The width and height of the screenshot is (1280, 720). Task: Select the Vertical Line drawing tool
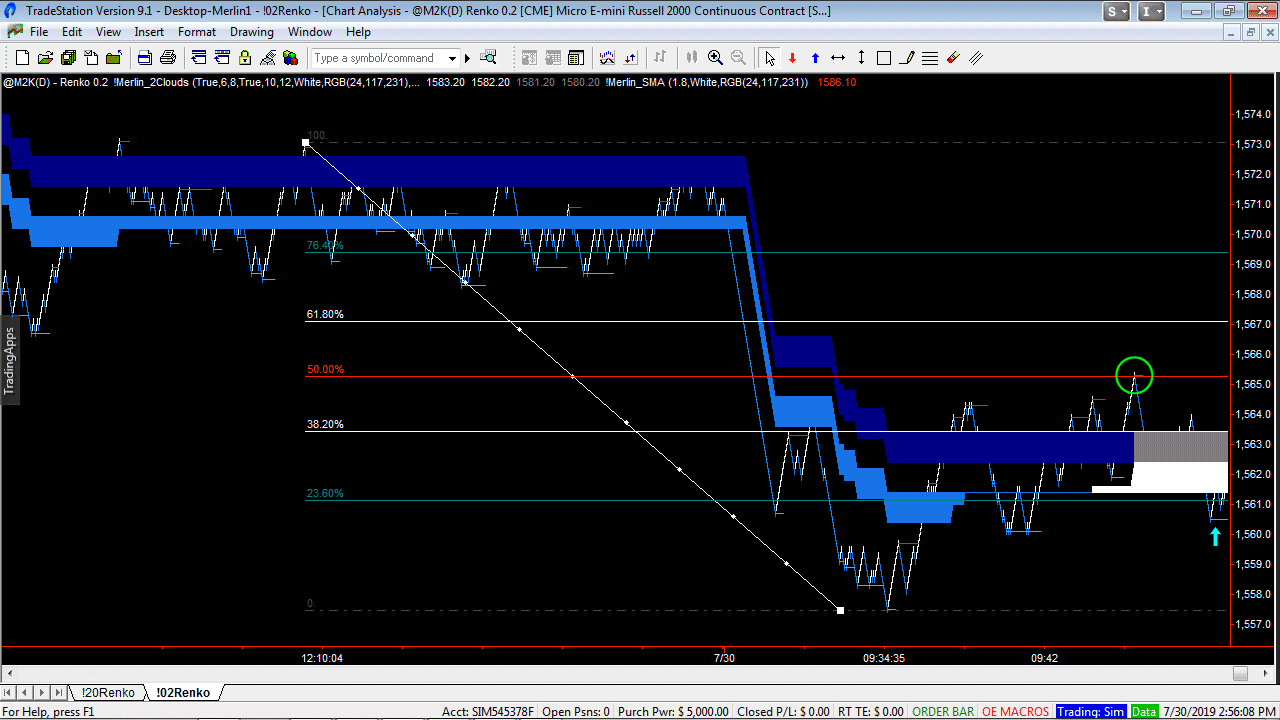tap(861, 57)
